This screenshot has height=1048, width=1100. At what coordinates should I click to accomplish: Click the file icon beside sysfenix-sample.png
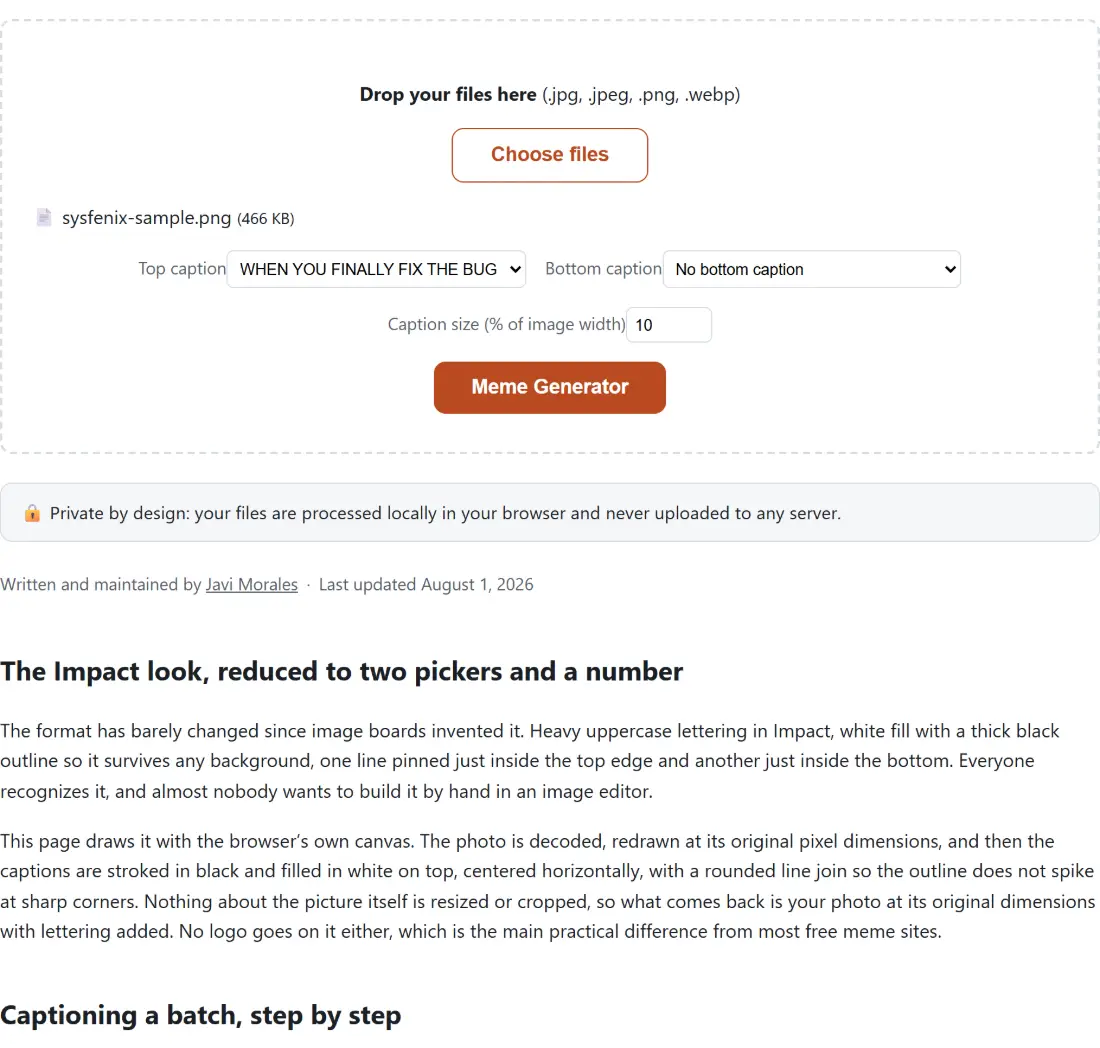(x=43, y=218)
